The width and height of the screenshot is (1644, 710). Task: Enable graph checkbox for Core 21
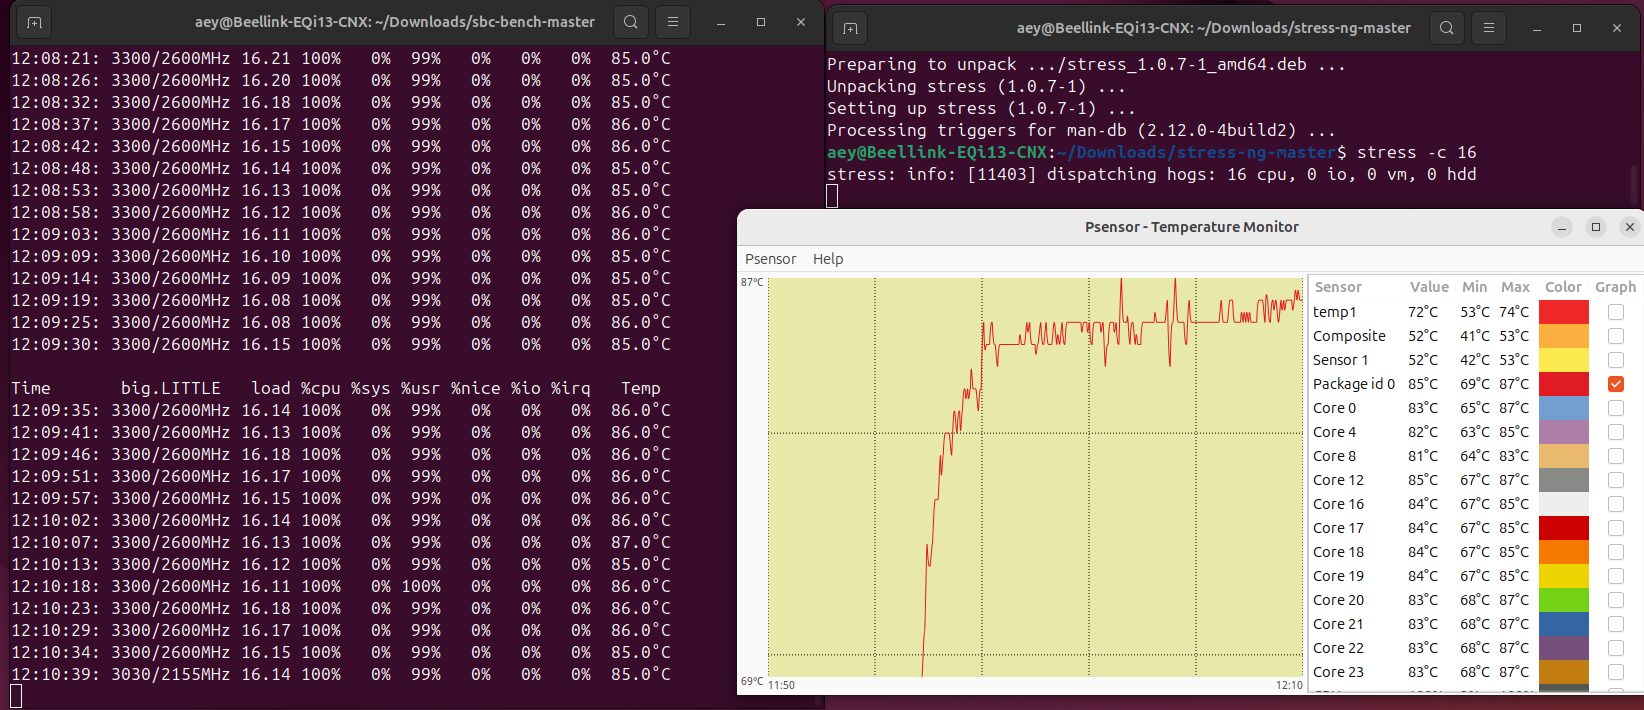1616,624
